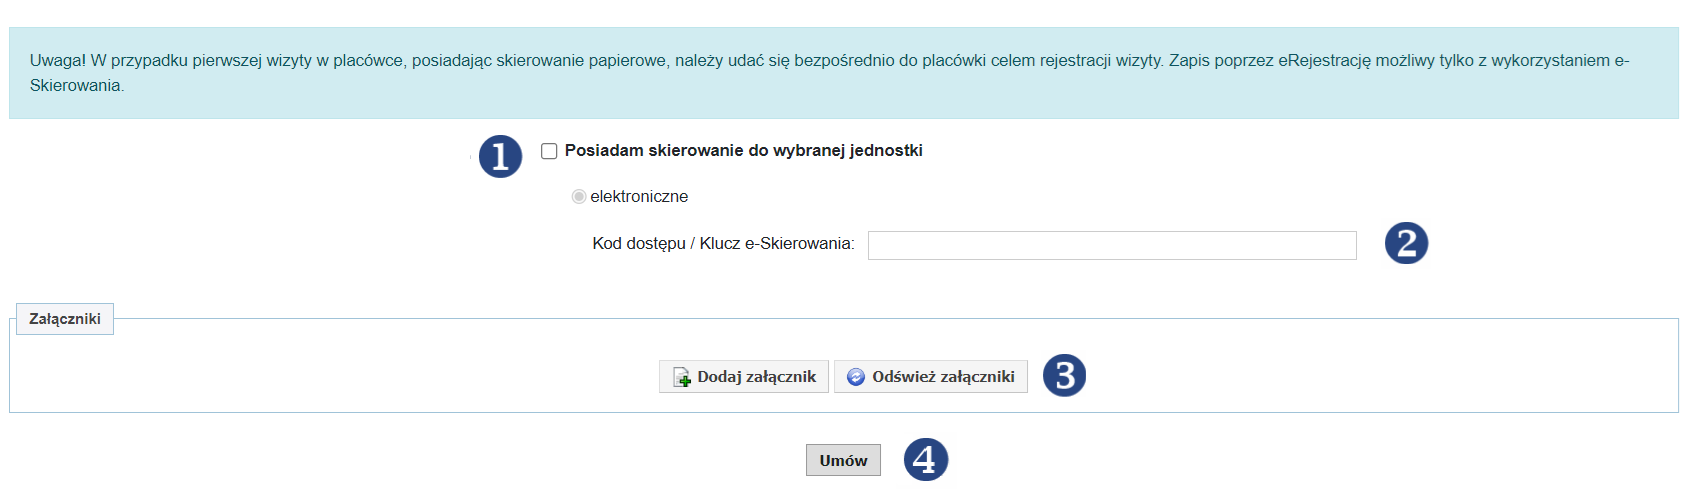Click the document-plus icon for adding attachments
Viewport: 1694px width, 498px height.
[681, 377]
